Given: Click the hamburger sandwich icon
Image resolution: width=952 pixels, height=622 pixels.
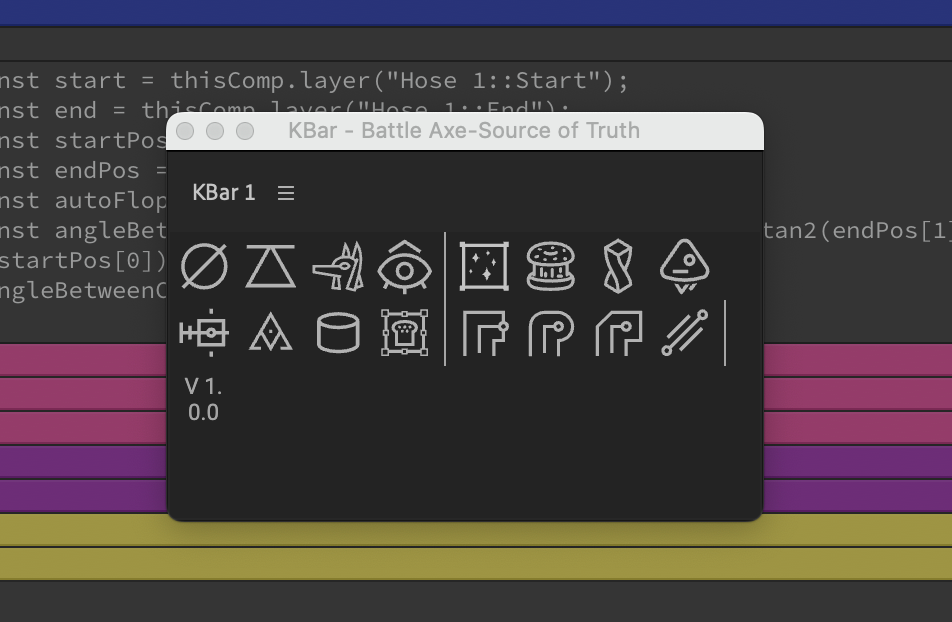Looking at the screenshot, I should (551, 265).
